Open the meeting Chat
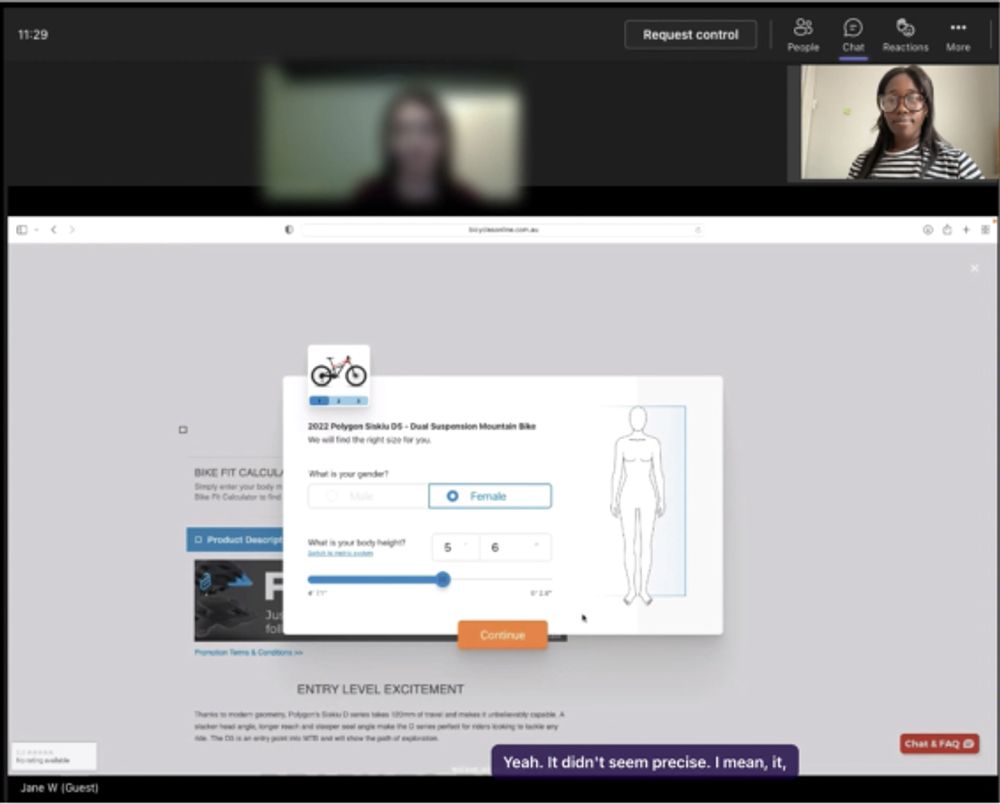This screenshot has height=804, width=1000. coord(853,35)
